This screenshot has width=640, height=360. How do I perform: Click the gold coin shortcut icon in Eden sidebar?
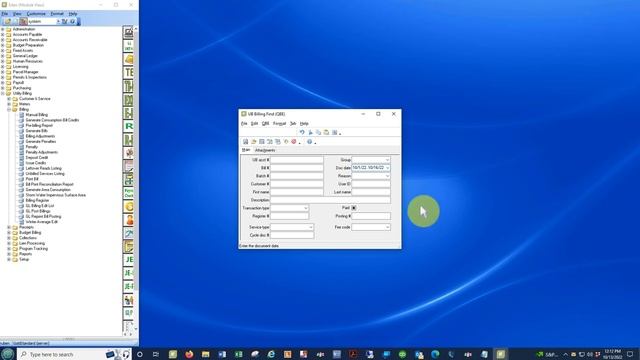point(129,207)
